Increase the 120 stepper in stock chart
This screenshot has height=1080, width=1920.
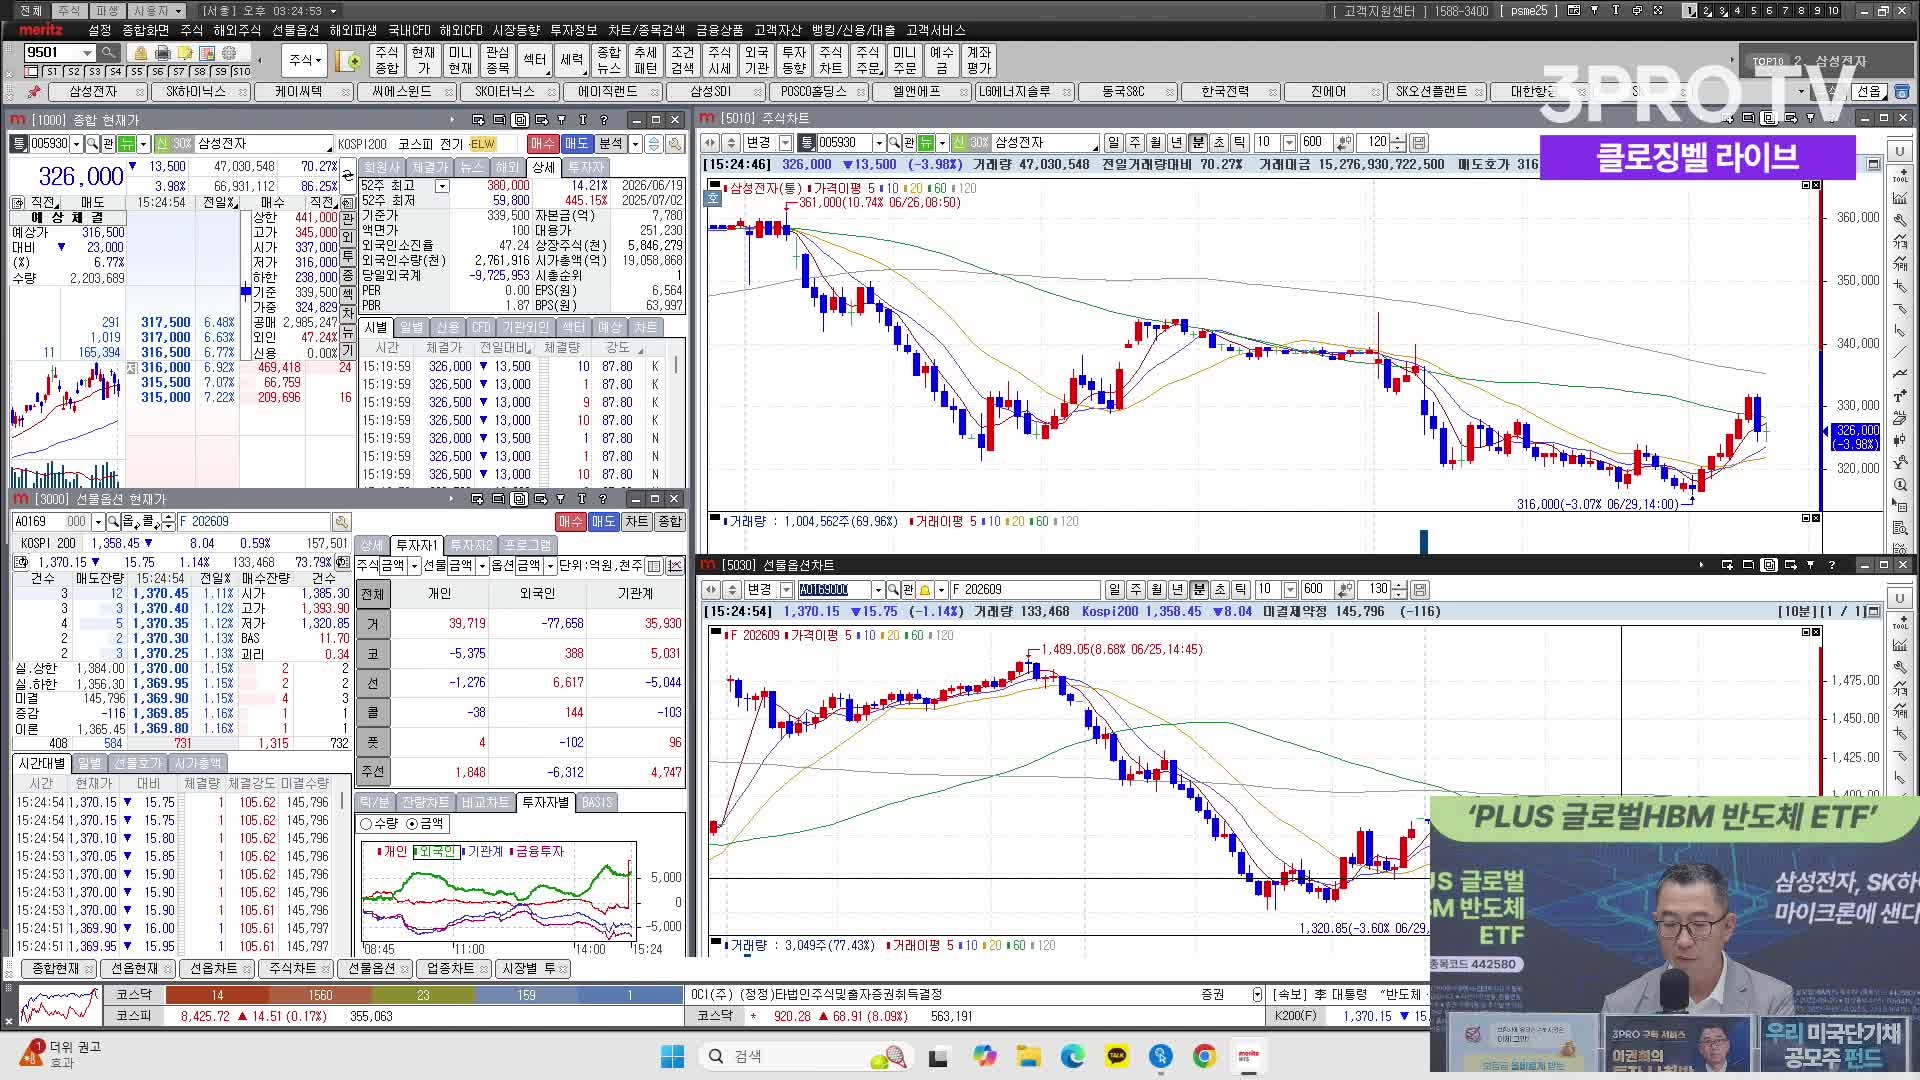click(x=1398, y=139)
